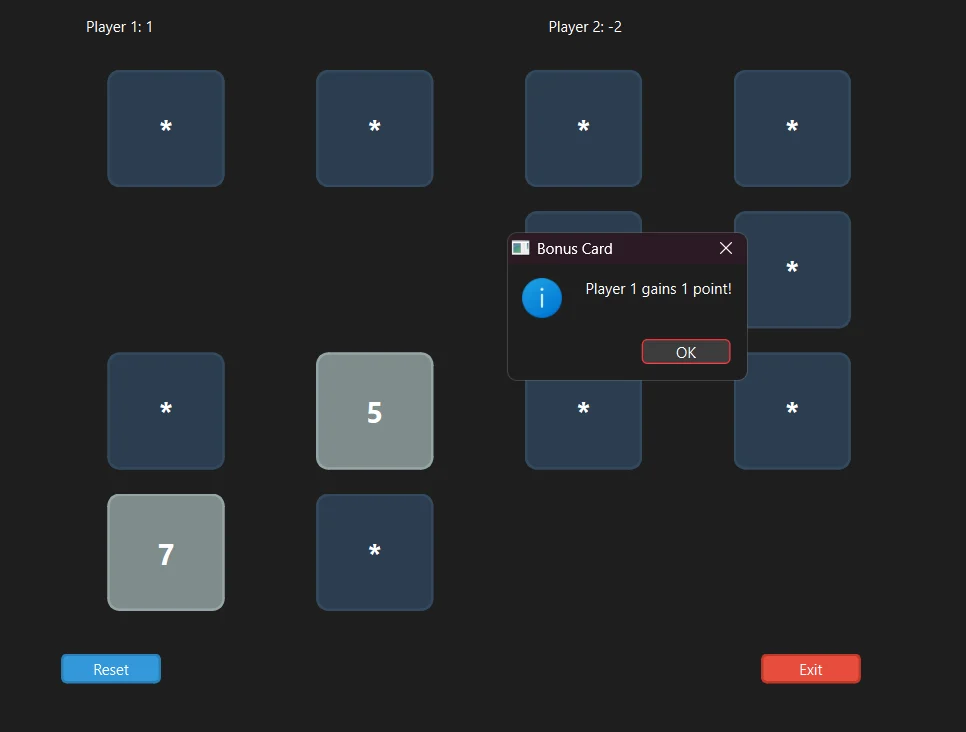Exit the game via the Exit button

tap(810, 668)
